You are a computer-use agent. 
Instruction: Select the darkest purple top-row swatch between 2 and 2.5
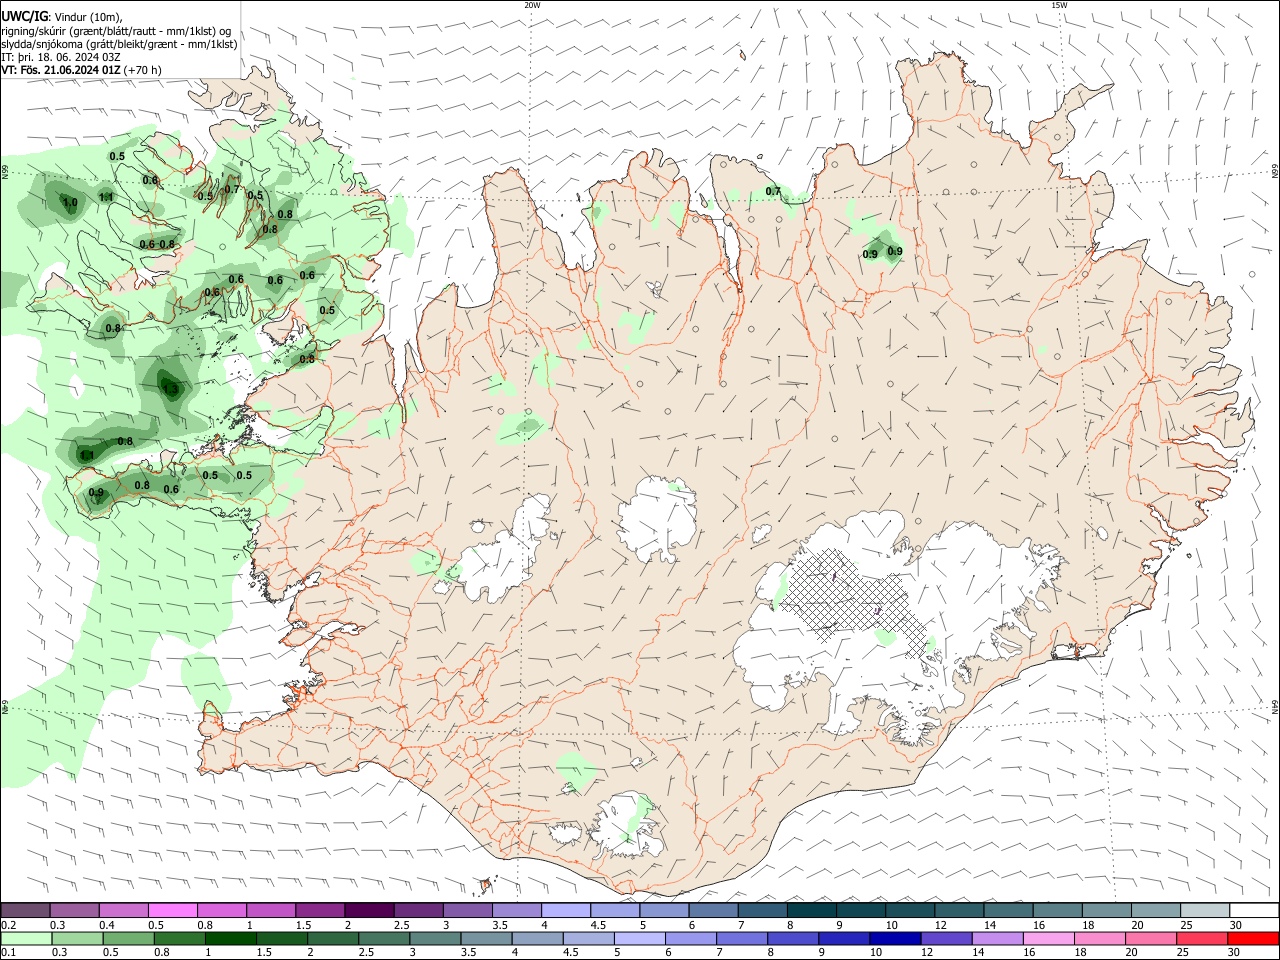click(x=368, y=910)
